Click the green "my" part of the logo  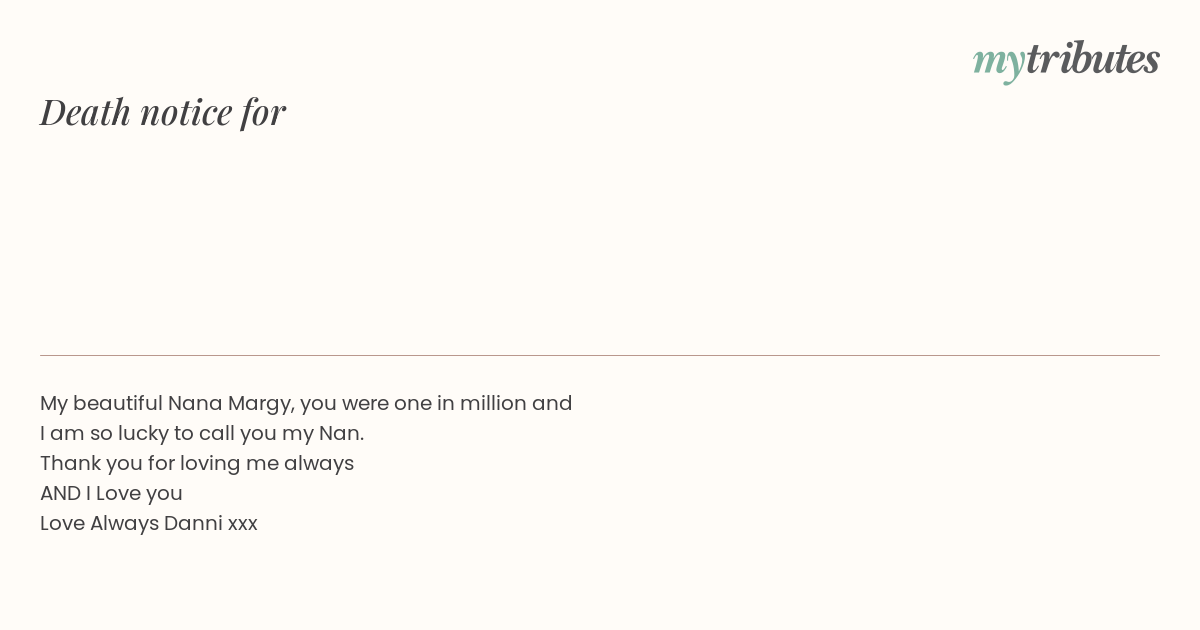[x=999, y=63]
